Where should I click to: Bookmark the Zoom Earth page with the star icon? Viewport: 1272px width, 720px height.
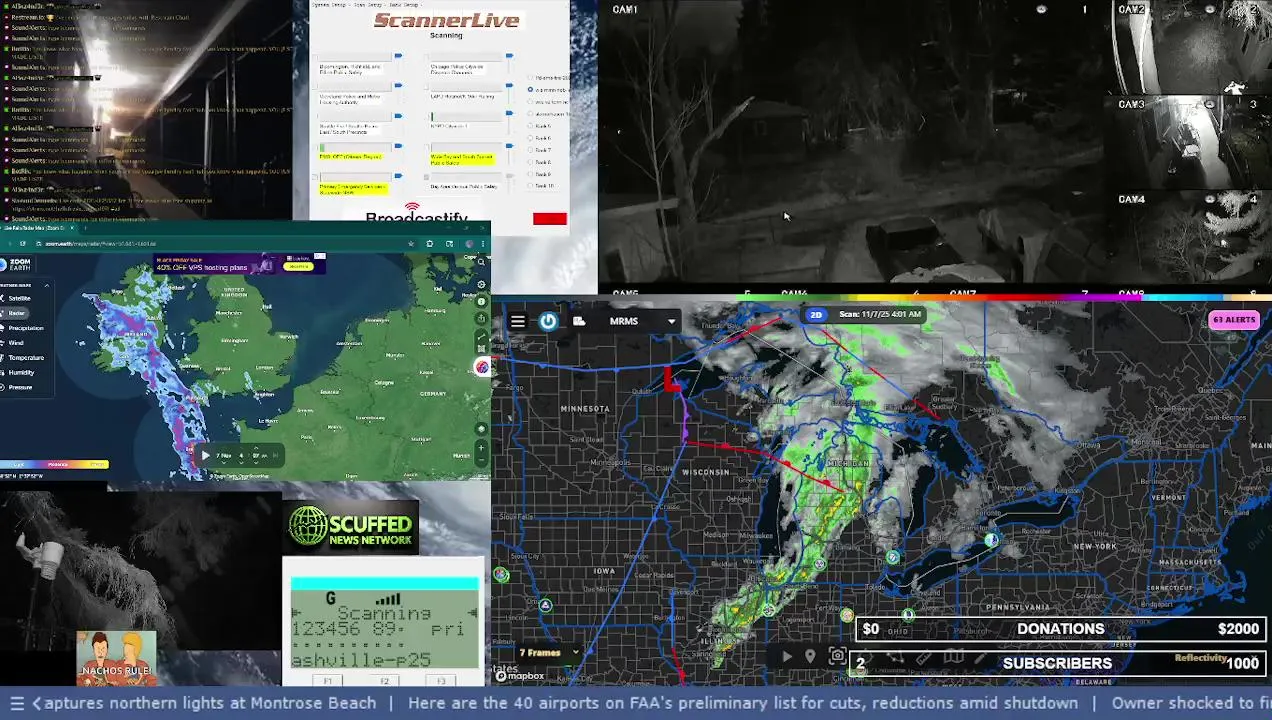click(x=411, y=244)
